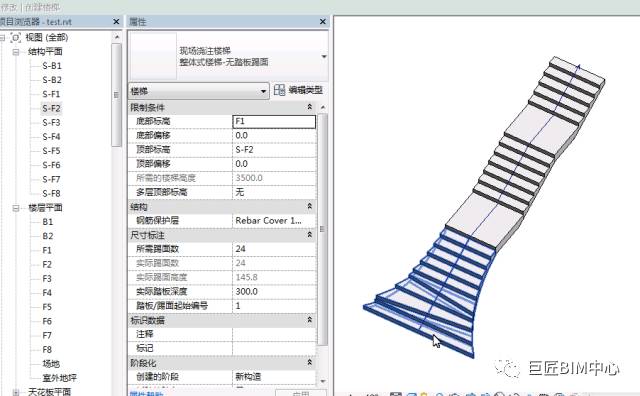Open structural plan S-F3
The width and height of the screenshot is (640, 396).
(x=51, y=122)
